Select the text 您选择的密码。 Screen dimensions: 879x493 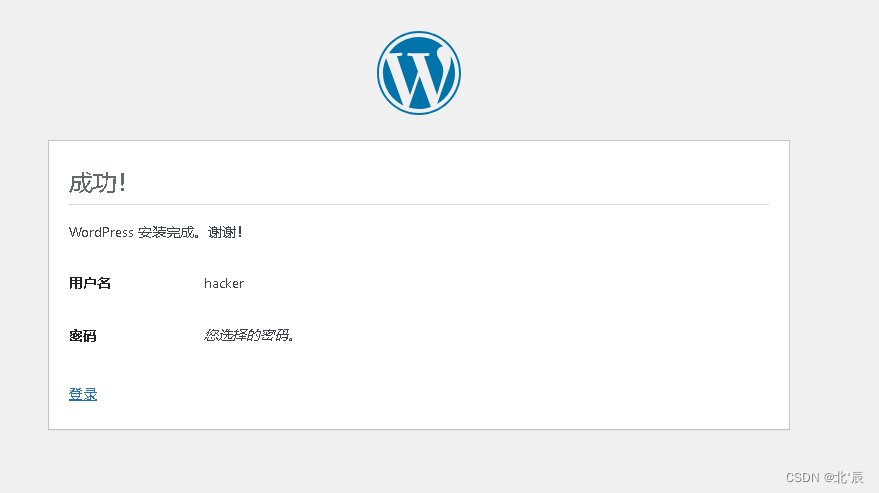[249, 335]
